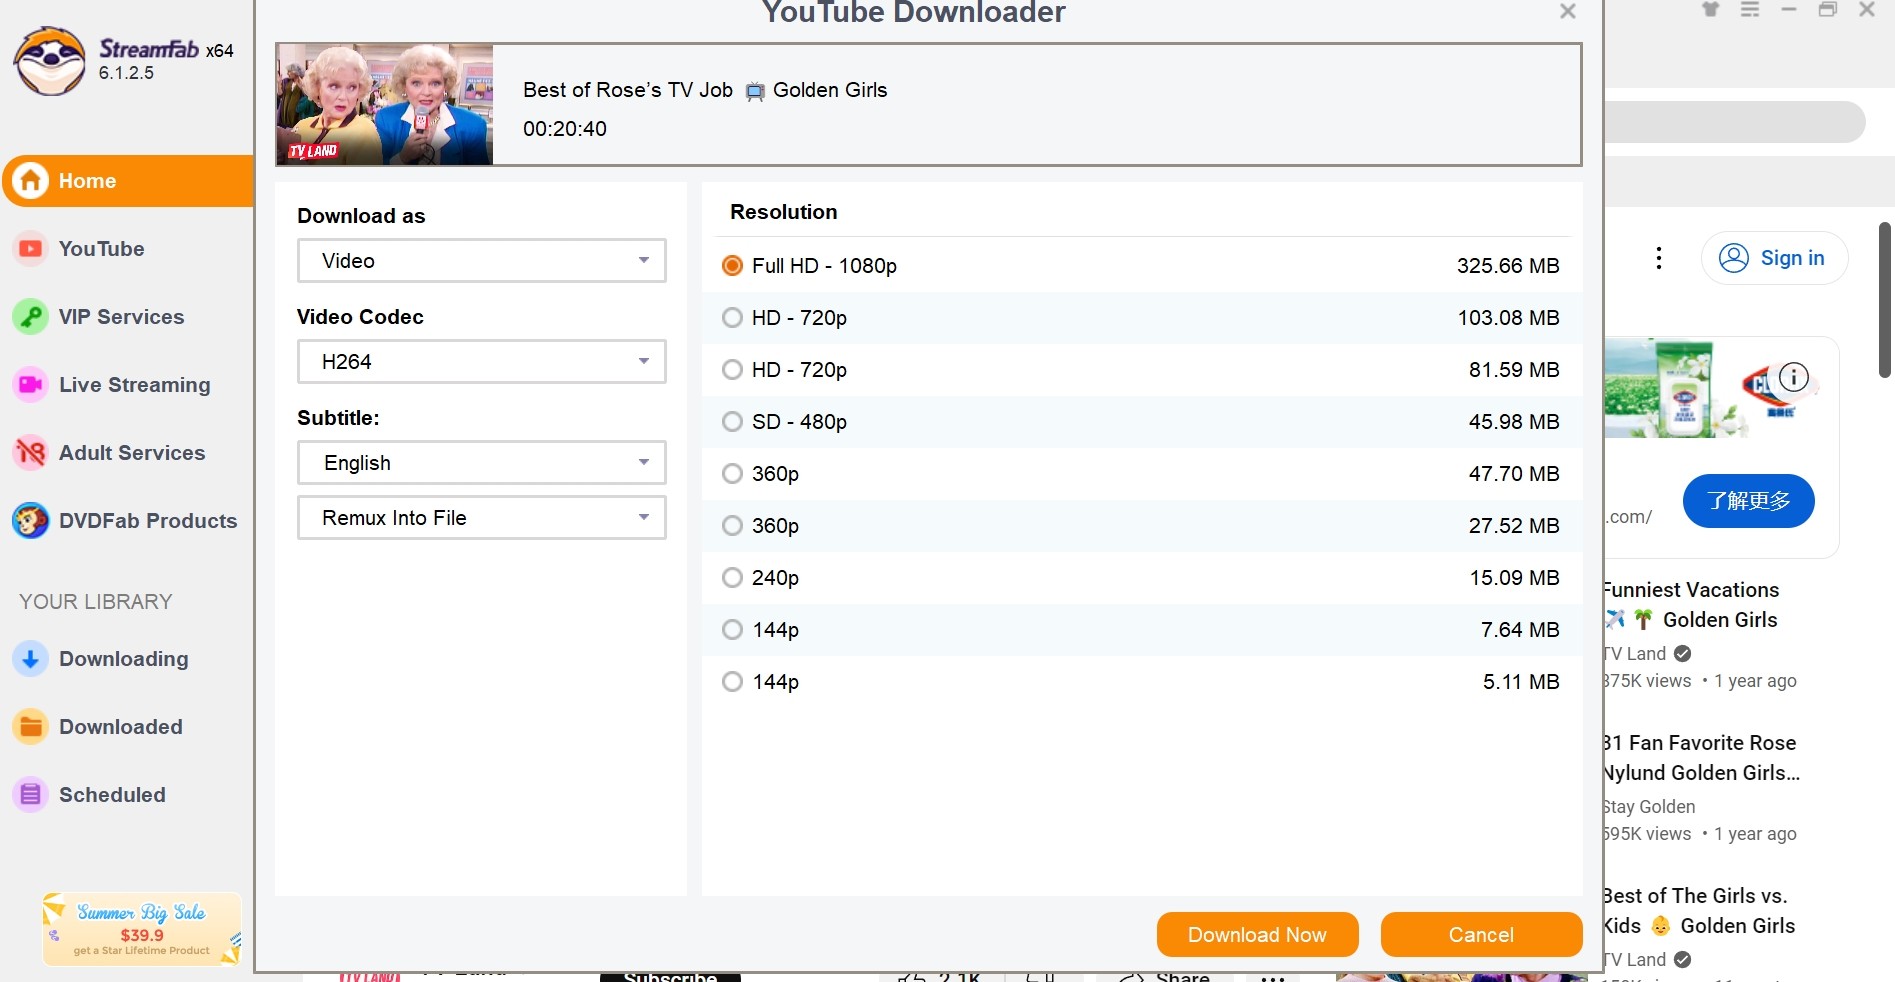Open the Remux Into File dropdown

point(481,518)
